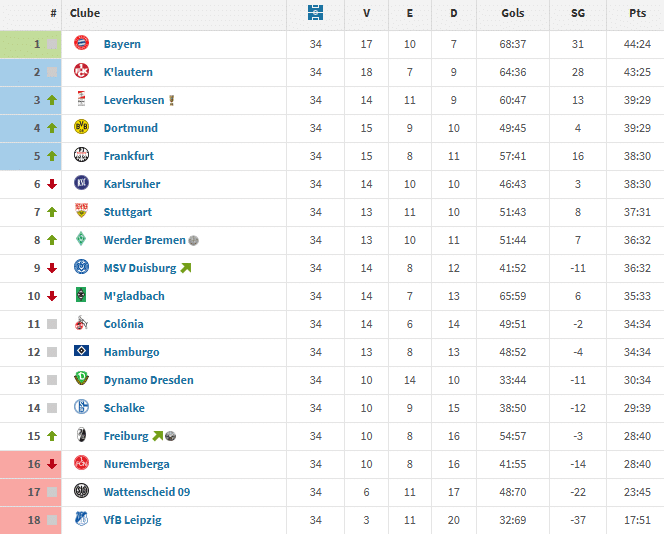Open the Wattenscheid 09 team link
The width and height of the screenshot is (664, 534).
click(147, 492)
